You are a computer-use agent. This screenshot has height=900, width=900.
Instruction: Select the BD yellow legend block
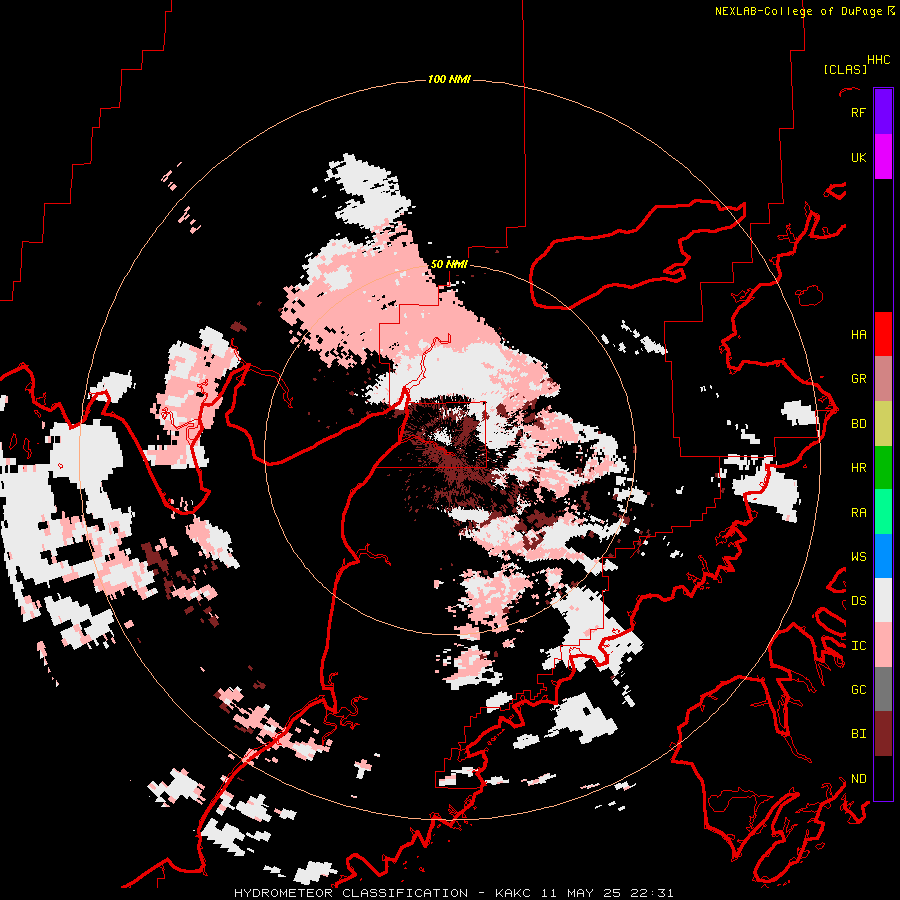click(x=883, y=424)
